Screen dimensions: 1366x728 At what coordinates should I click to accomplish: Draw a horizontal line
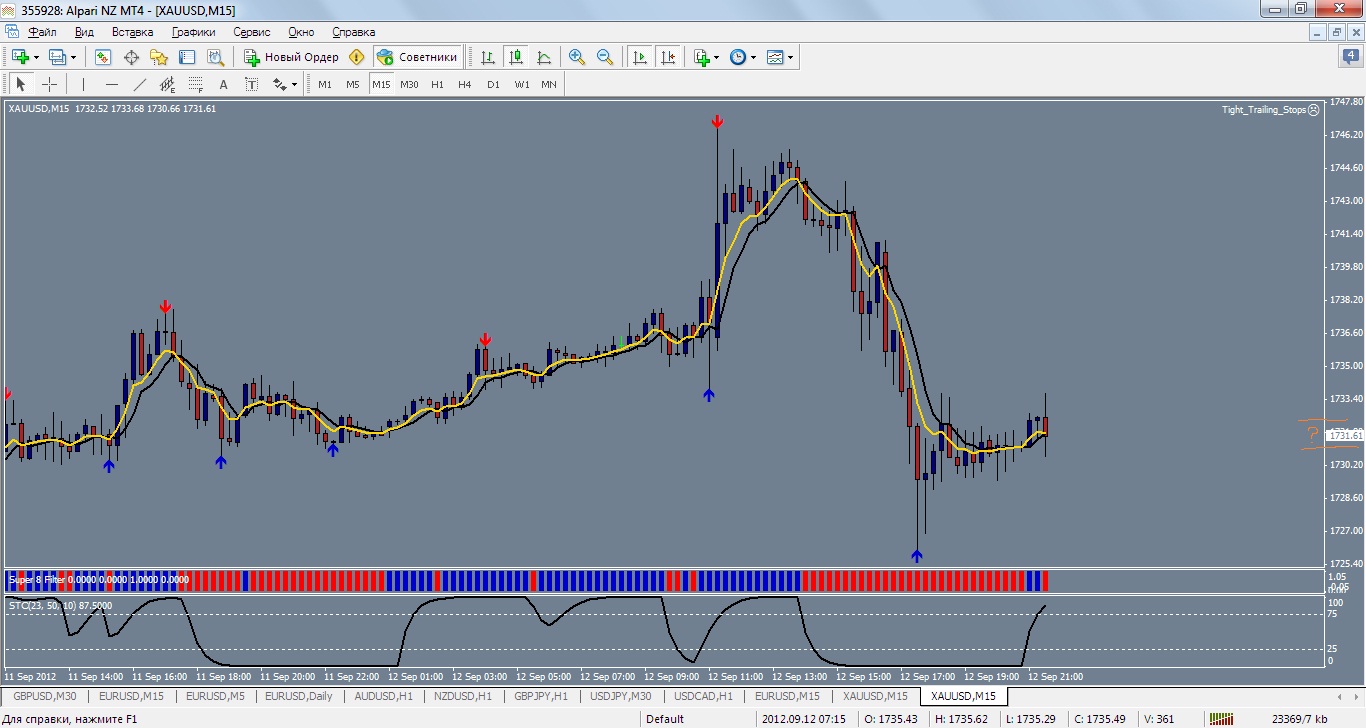coord(111,84)
